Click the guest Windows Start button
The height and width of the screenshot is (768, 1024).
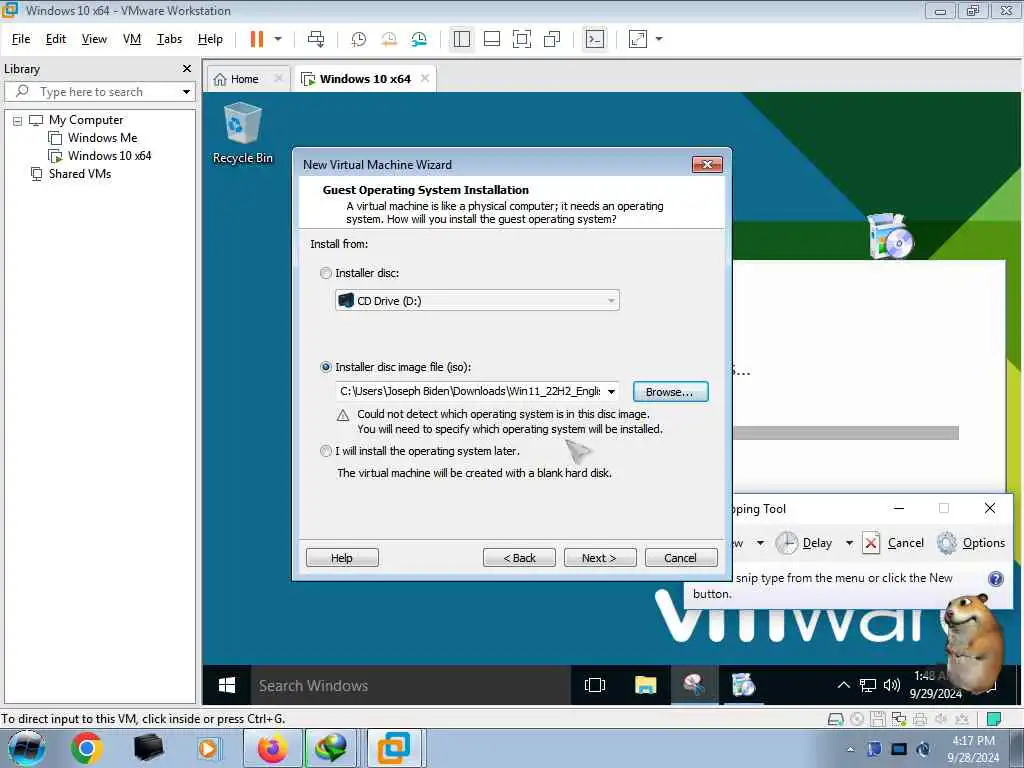227,685
